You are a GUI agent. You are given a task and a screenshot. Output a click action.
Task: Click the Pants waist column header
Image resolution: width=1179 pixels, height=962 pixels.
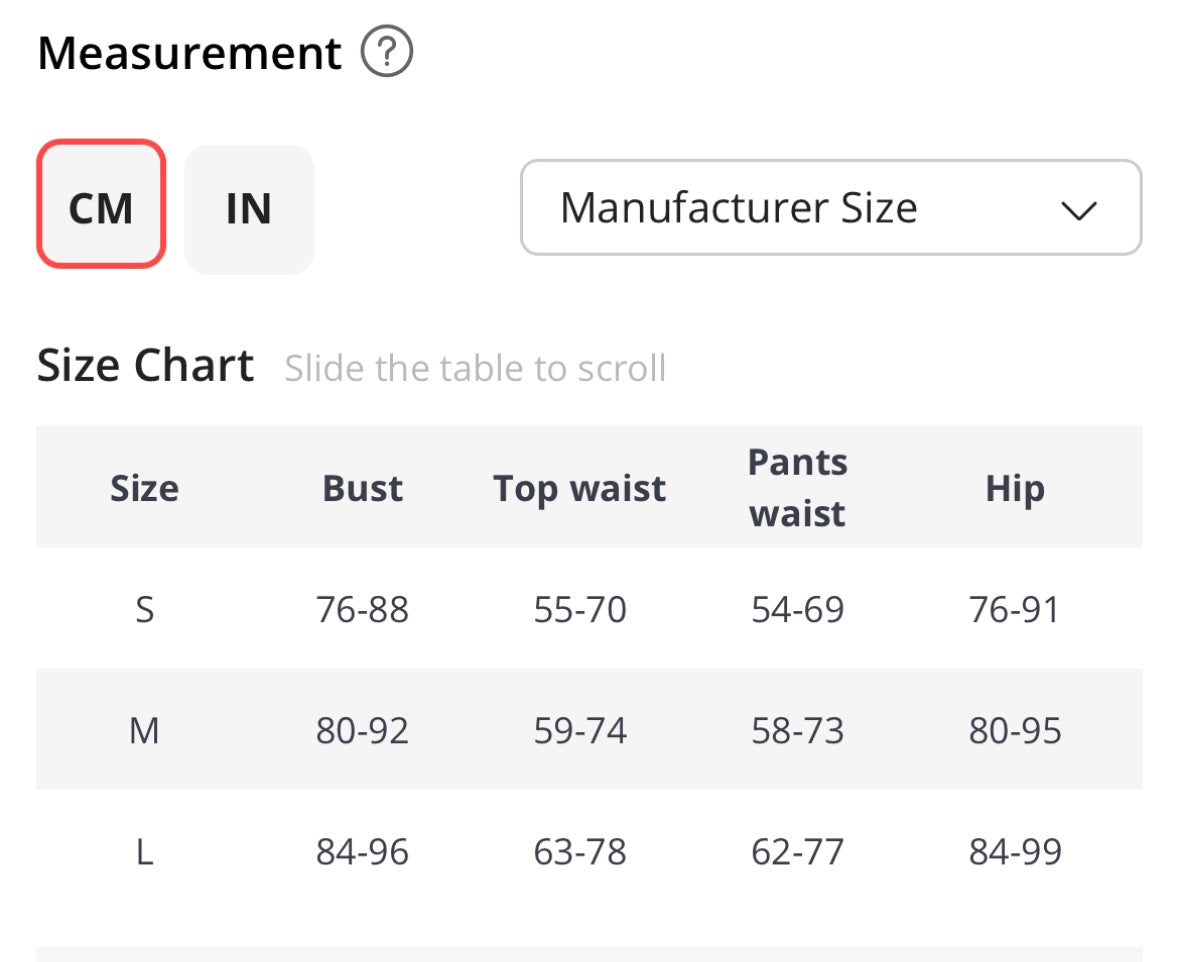[797, 488]
